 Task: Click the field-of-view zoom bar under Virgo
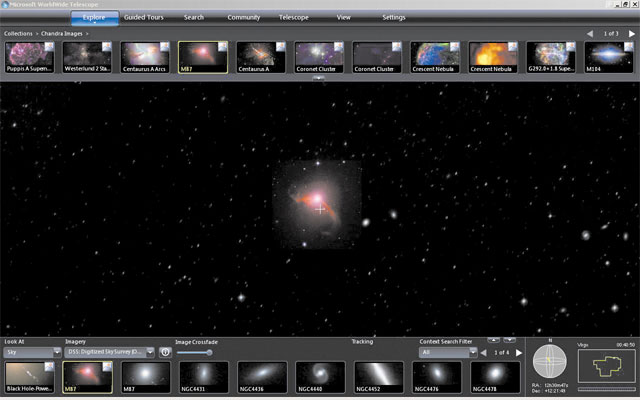(607, 389)
